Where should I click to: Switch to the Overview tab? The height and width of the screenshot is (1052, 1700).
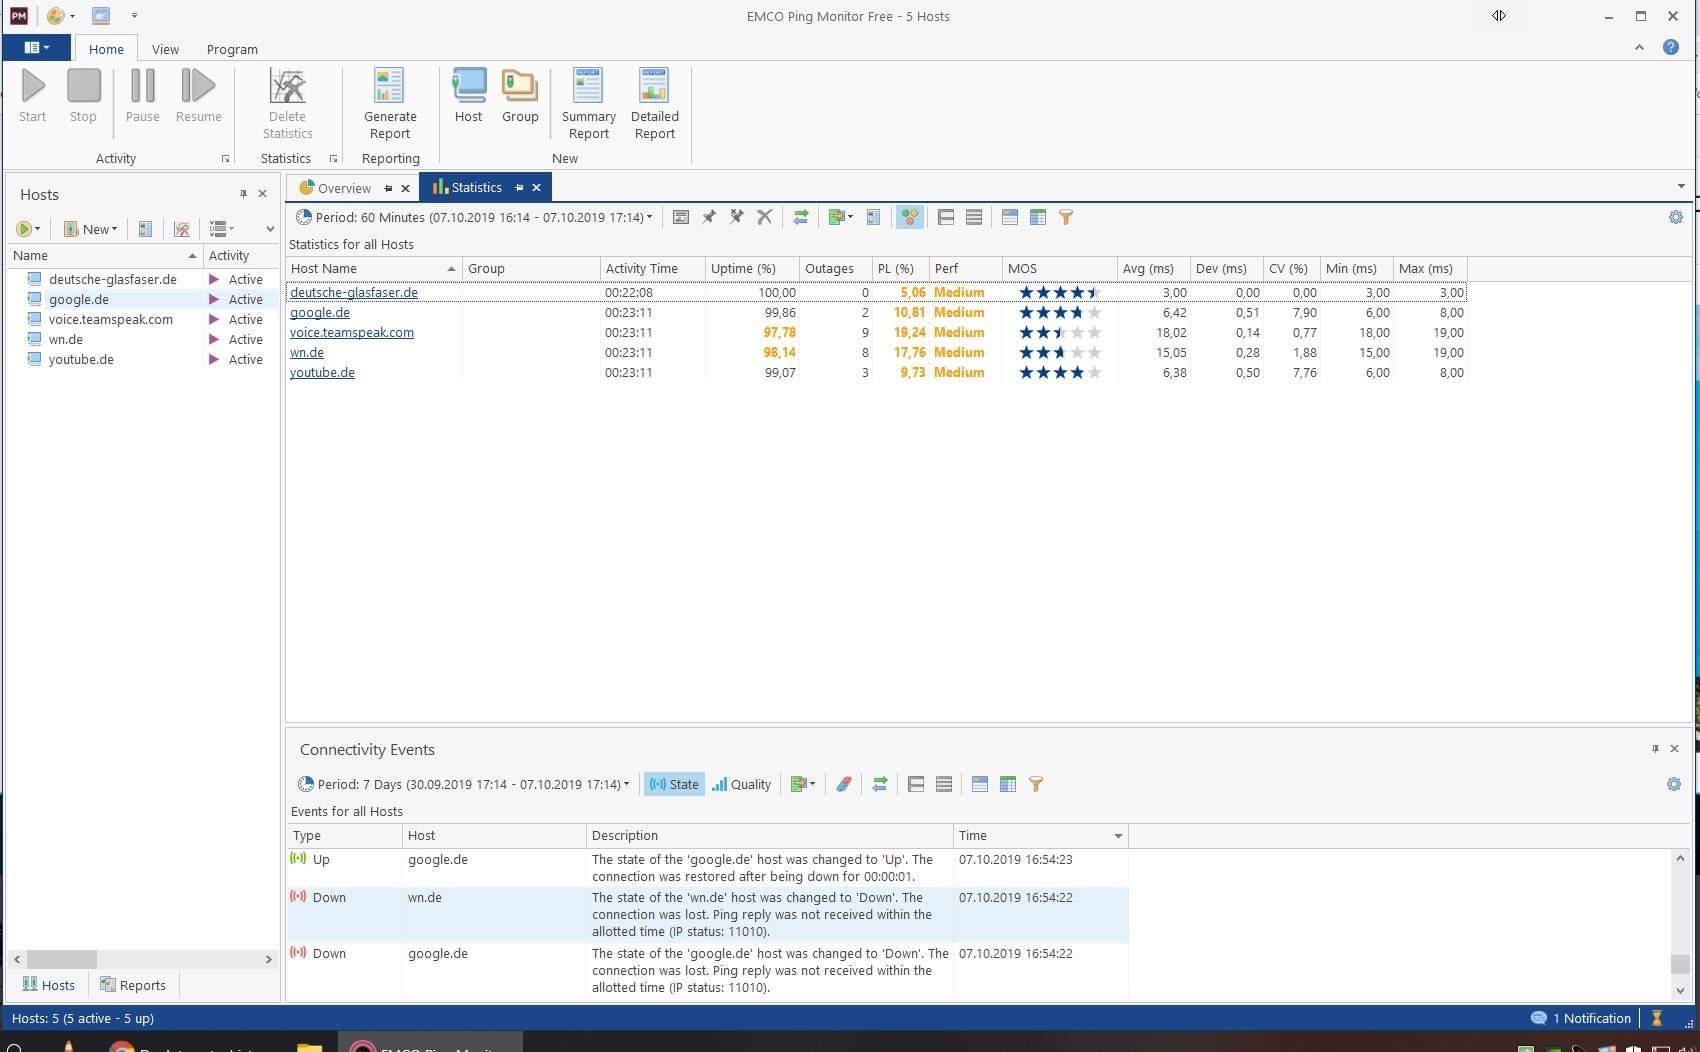(343, 188)
